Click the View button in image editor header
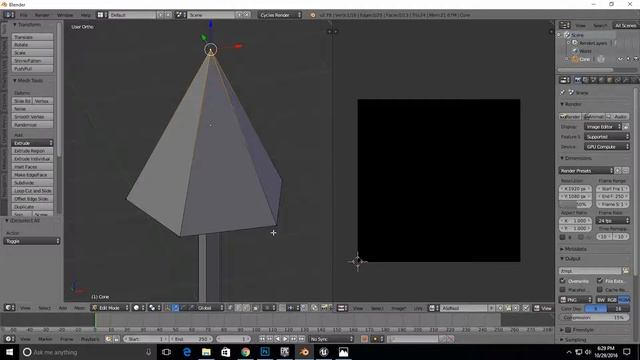The image size is (640, 360). [x=543, y=308]
